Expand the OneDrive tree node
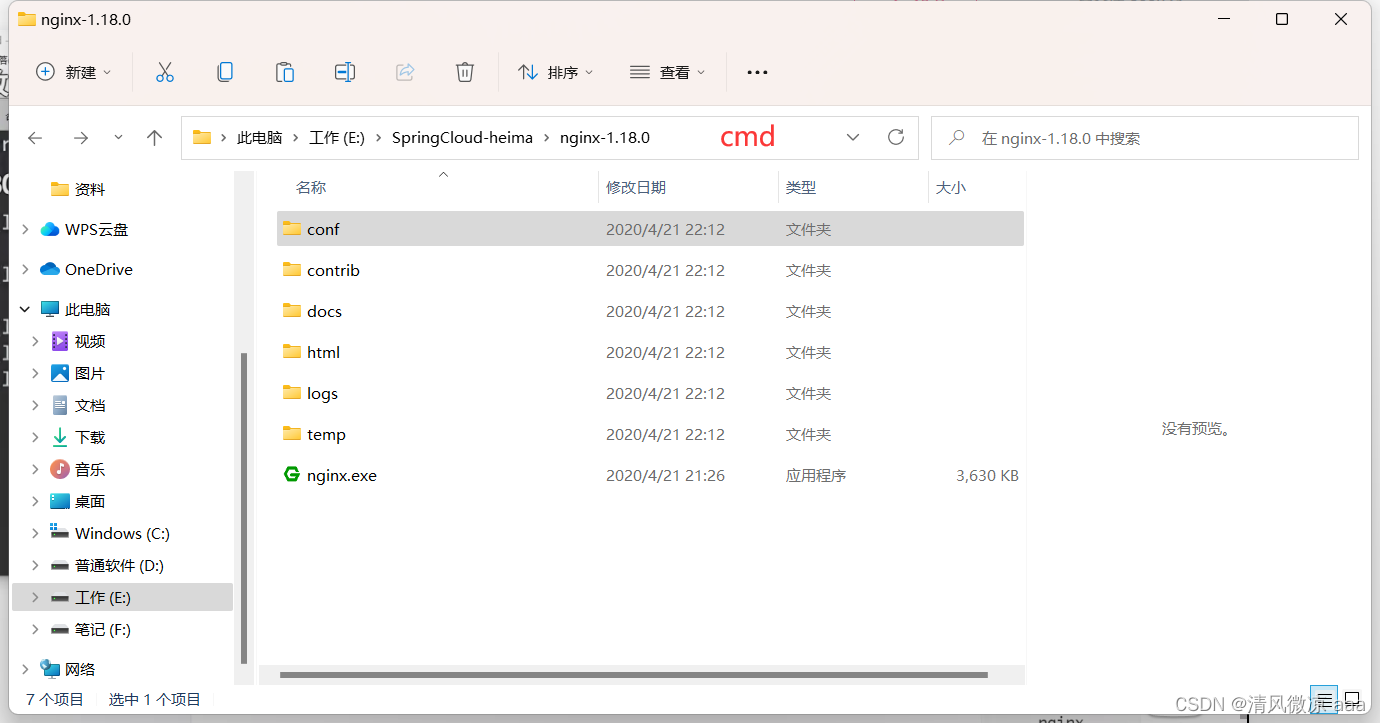1380x723 pixels. (26, 269)
